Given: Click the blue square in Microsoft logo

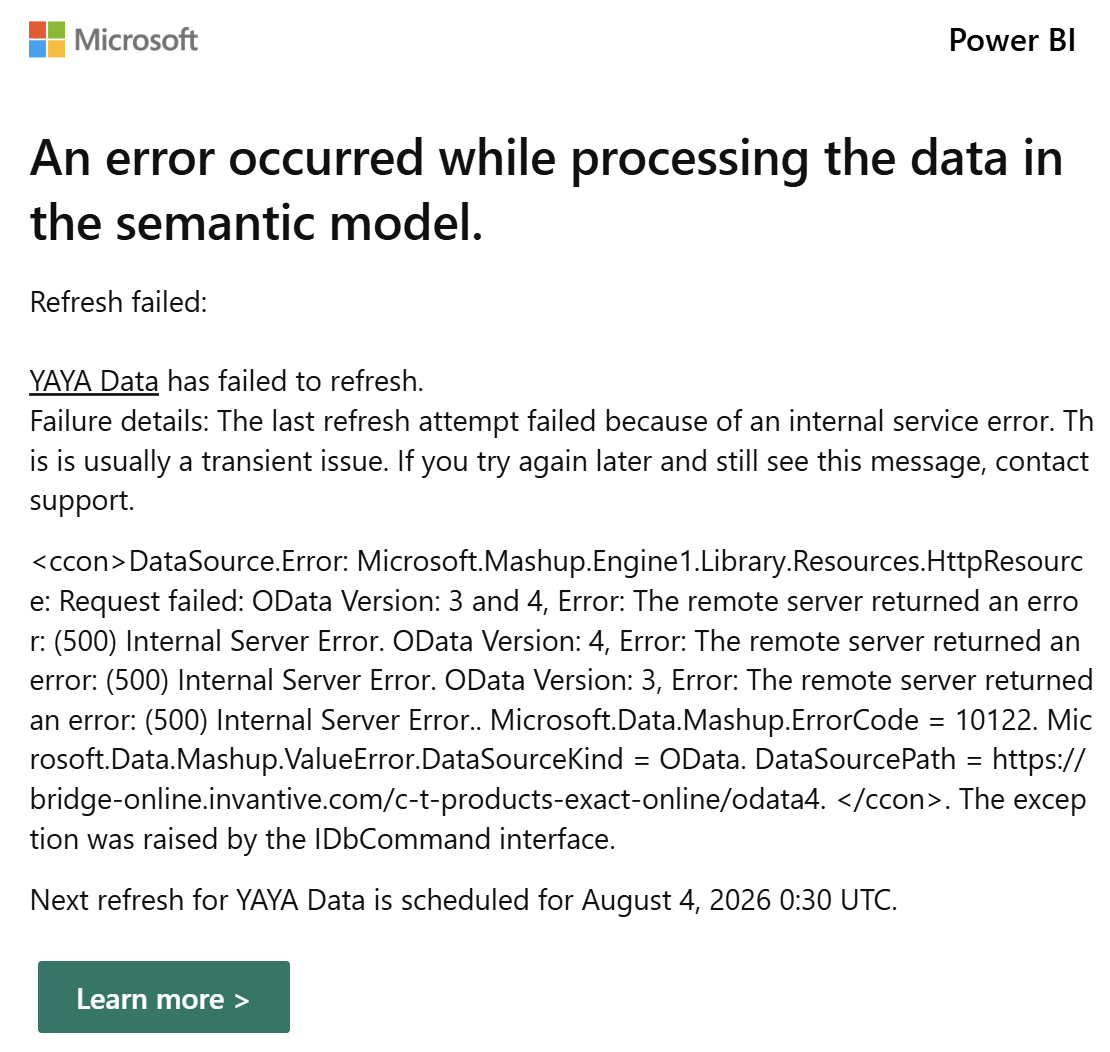Looking at the screenshot, I should [38, 49].
